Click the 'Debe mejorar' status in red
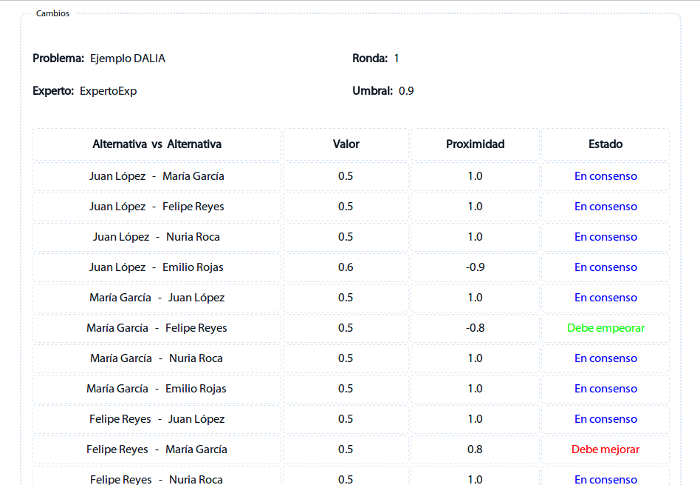 tap(605, 449)
